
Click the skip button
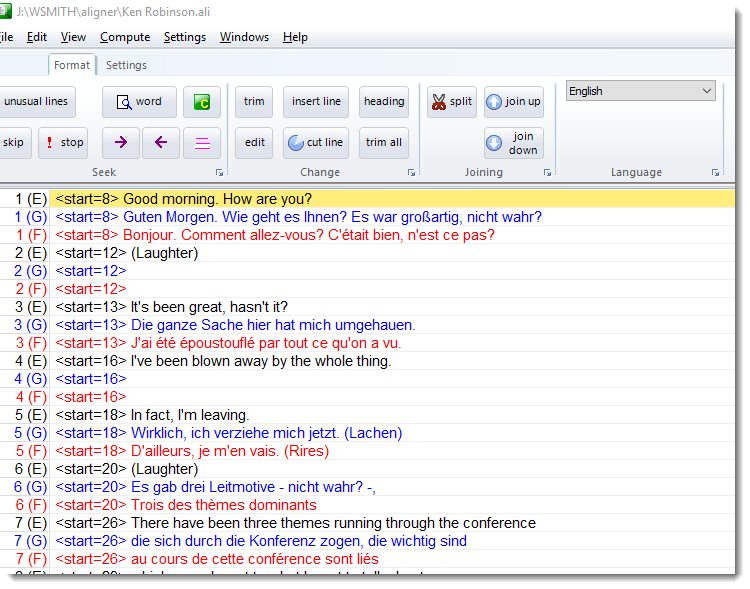[x=14, y=143]
